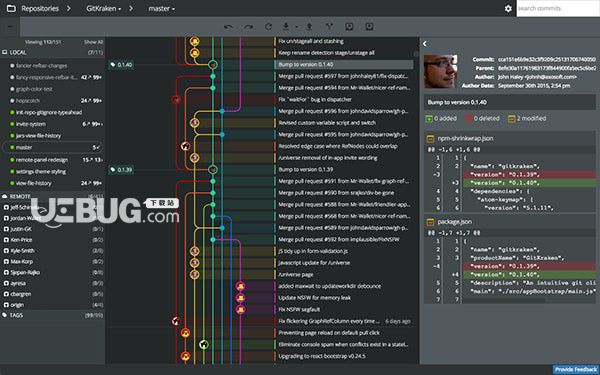This screenshot has width=600, height=375.
Task: Click the cloud icon in REMOTE header
Action: (x=5, y=196)
